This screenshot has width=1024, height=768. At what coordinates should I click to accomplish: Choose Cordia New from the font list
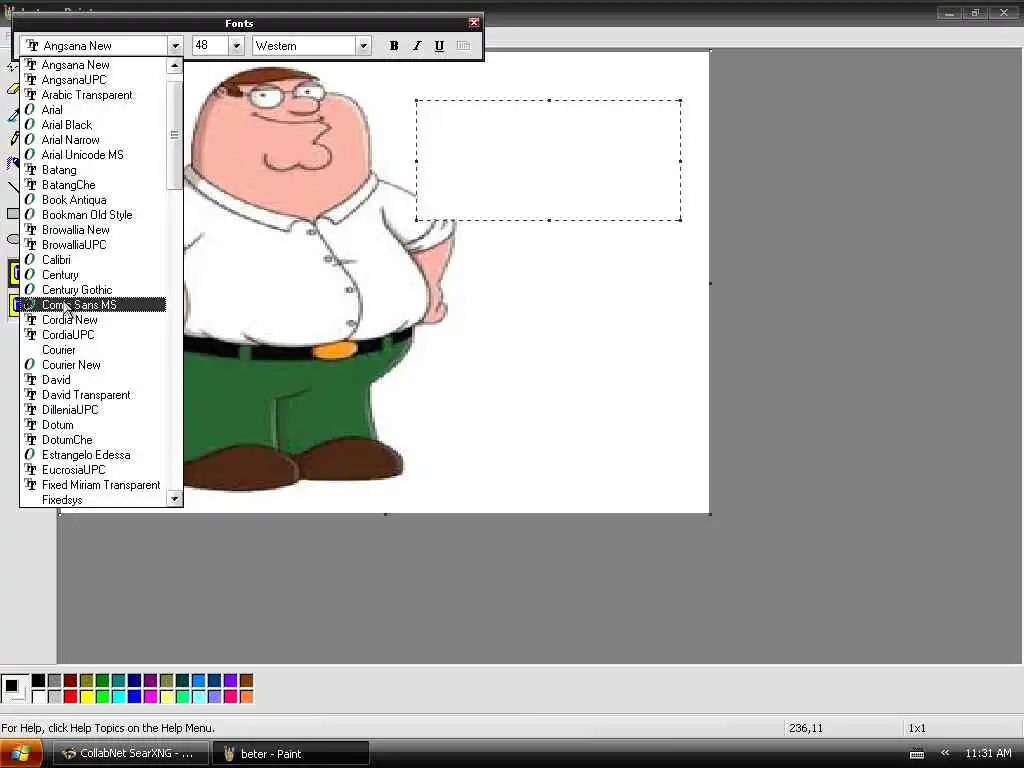[93, 320]
